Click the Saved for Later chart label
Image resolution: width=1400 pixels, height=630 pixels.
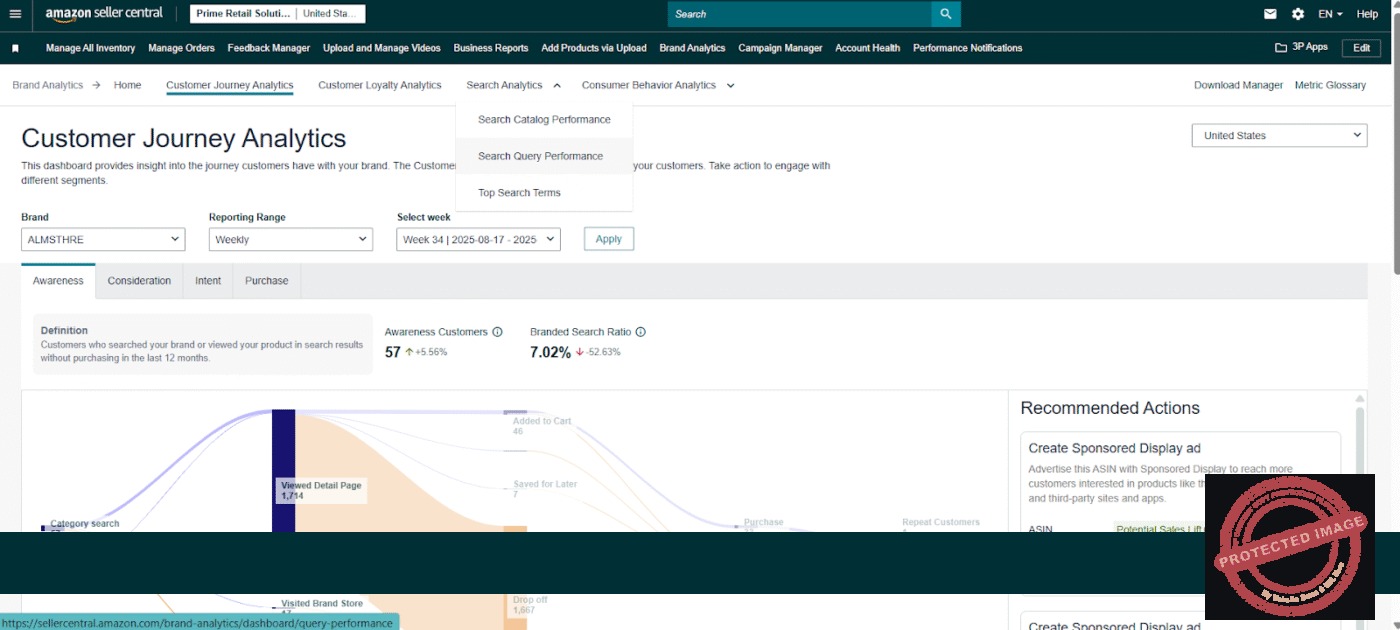tap(545, 489)
